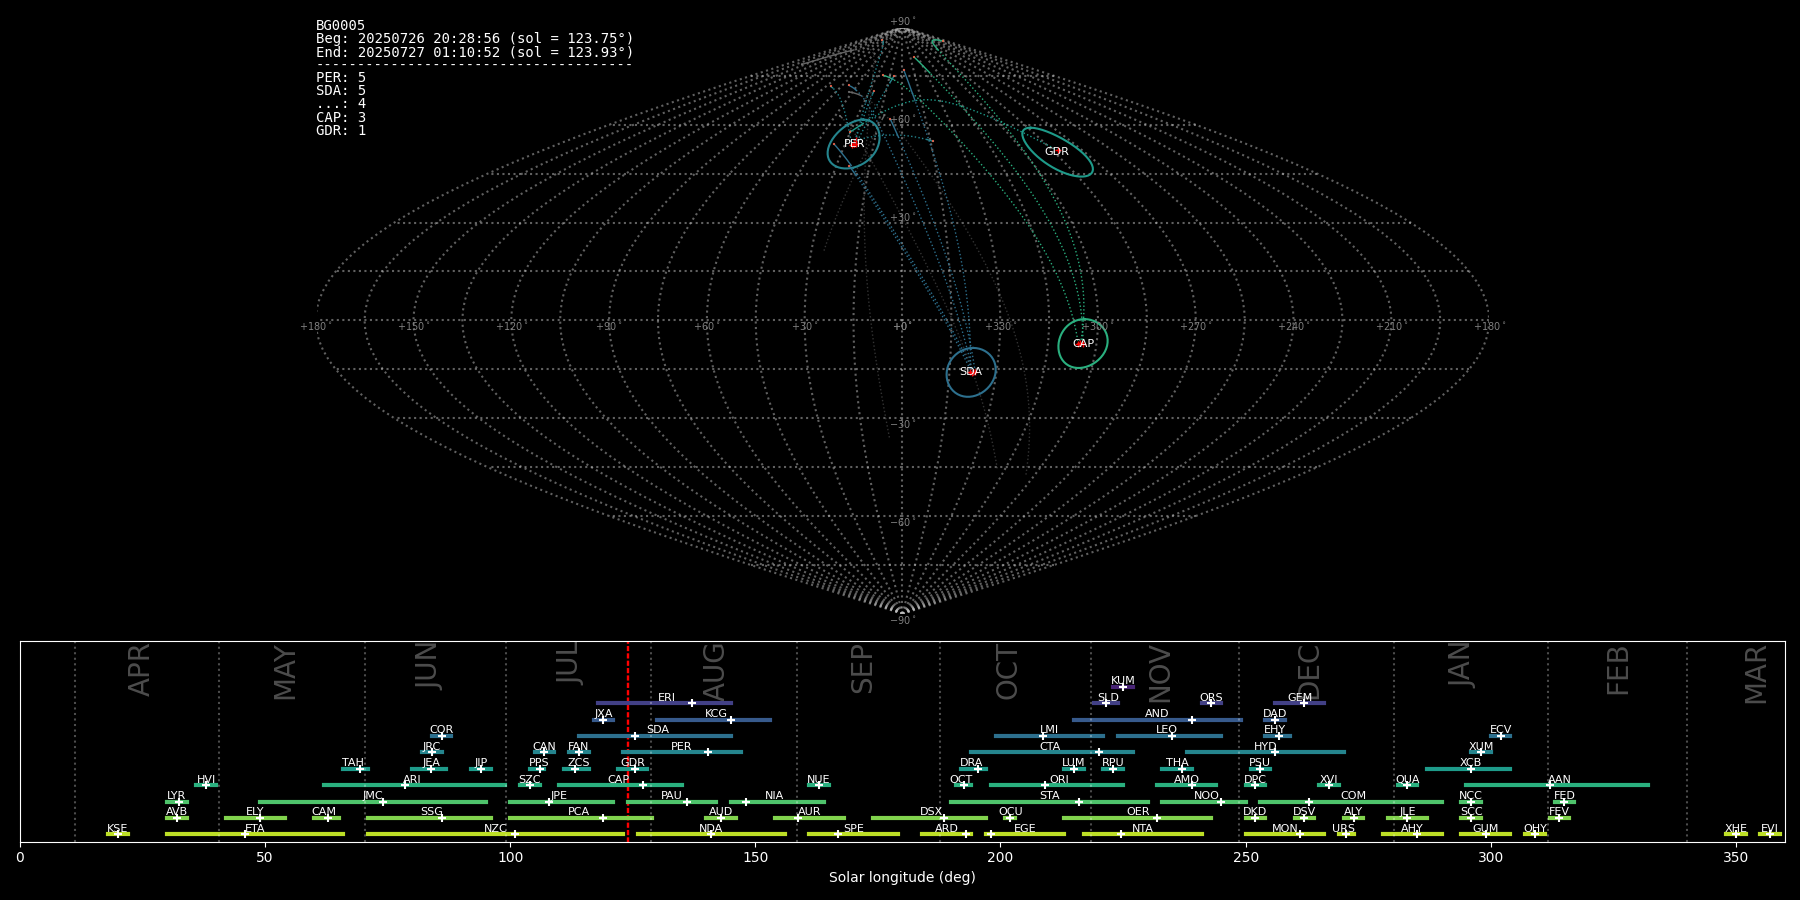Viewport: 1800px width, 900px height.
Task: Select the ERI shower bar in timeline
Action: click(x=664, y=703)
